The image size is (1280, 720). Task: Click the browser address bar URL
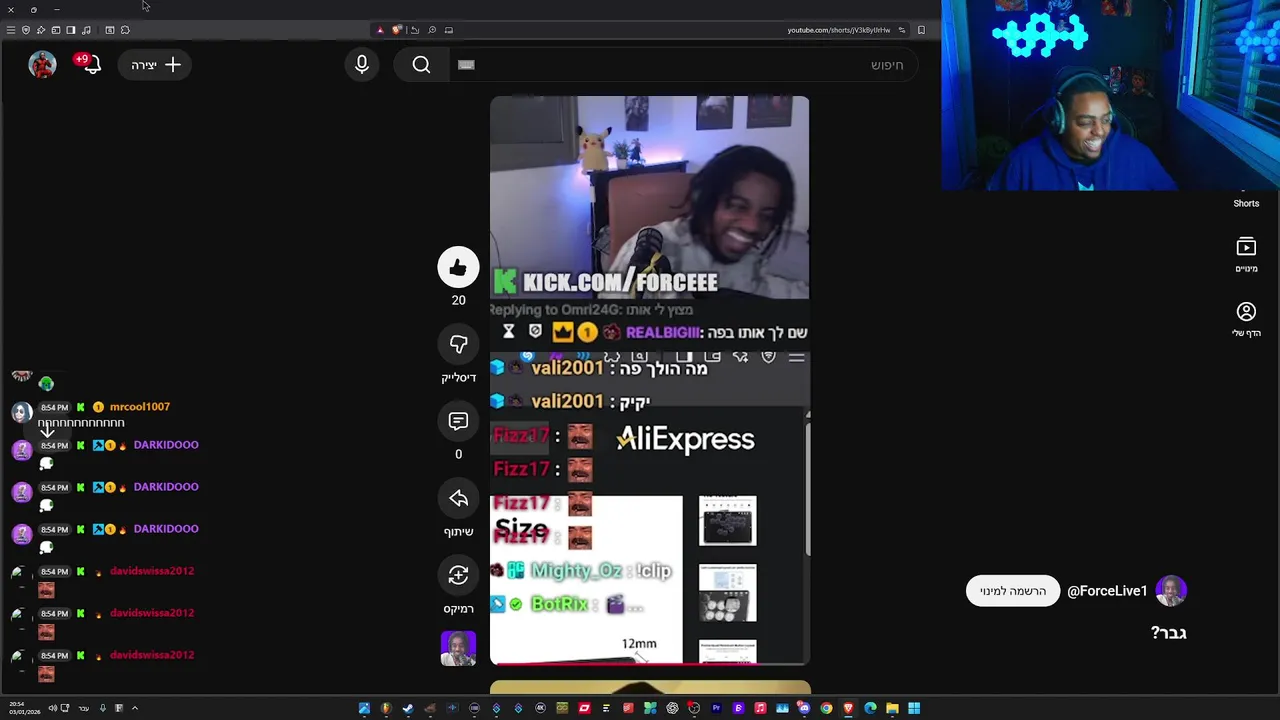pyautogui.click(x=838, y=30)
